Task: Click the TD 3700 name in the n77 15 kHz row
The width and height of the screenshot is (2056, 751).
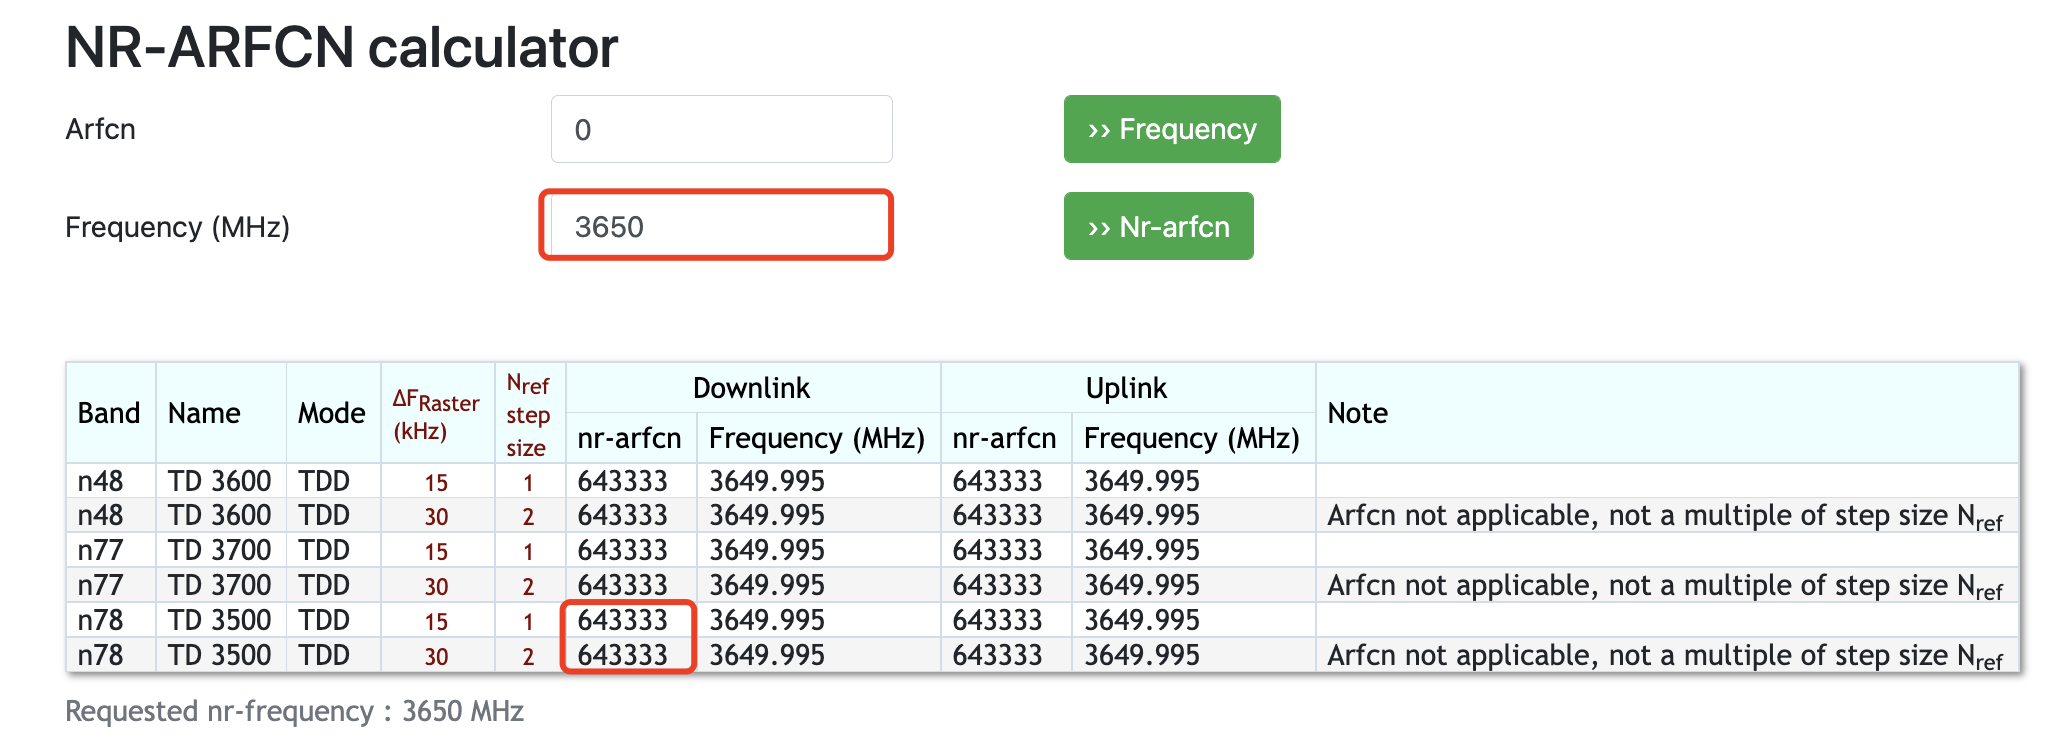Action: coord(219,550)
